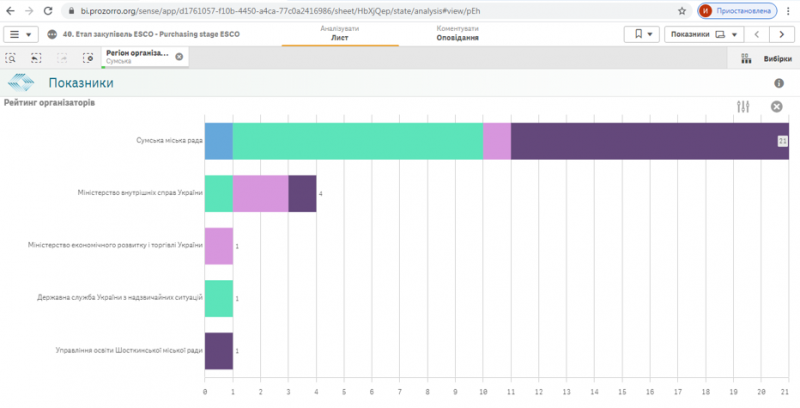This screenshot has height=408, width=800.
Task: Select the Управління освіти Шосткинської bar
Action: [x=219, y=351]
